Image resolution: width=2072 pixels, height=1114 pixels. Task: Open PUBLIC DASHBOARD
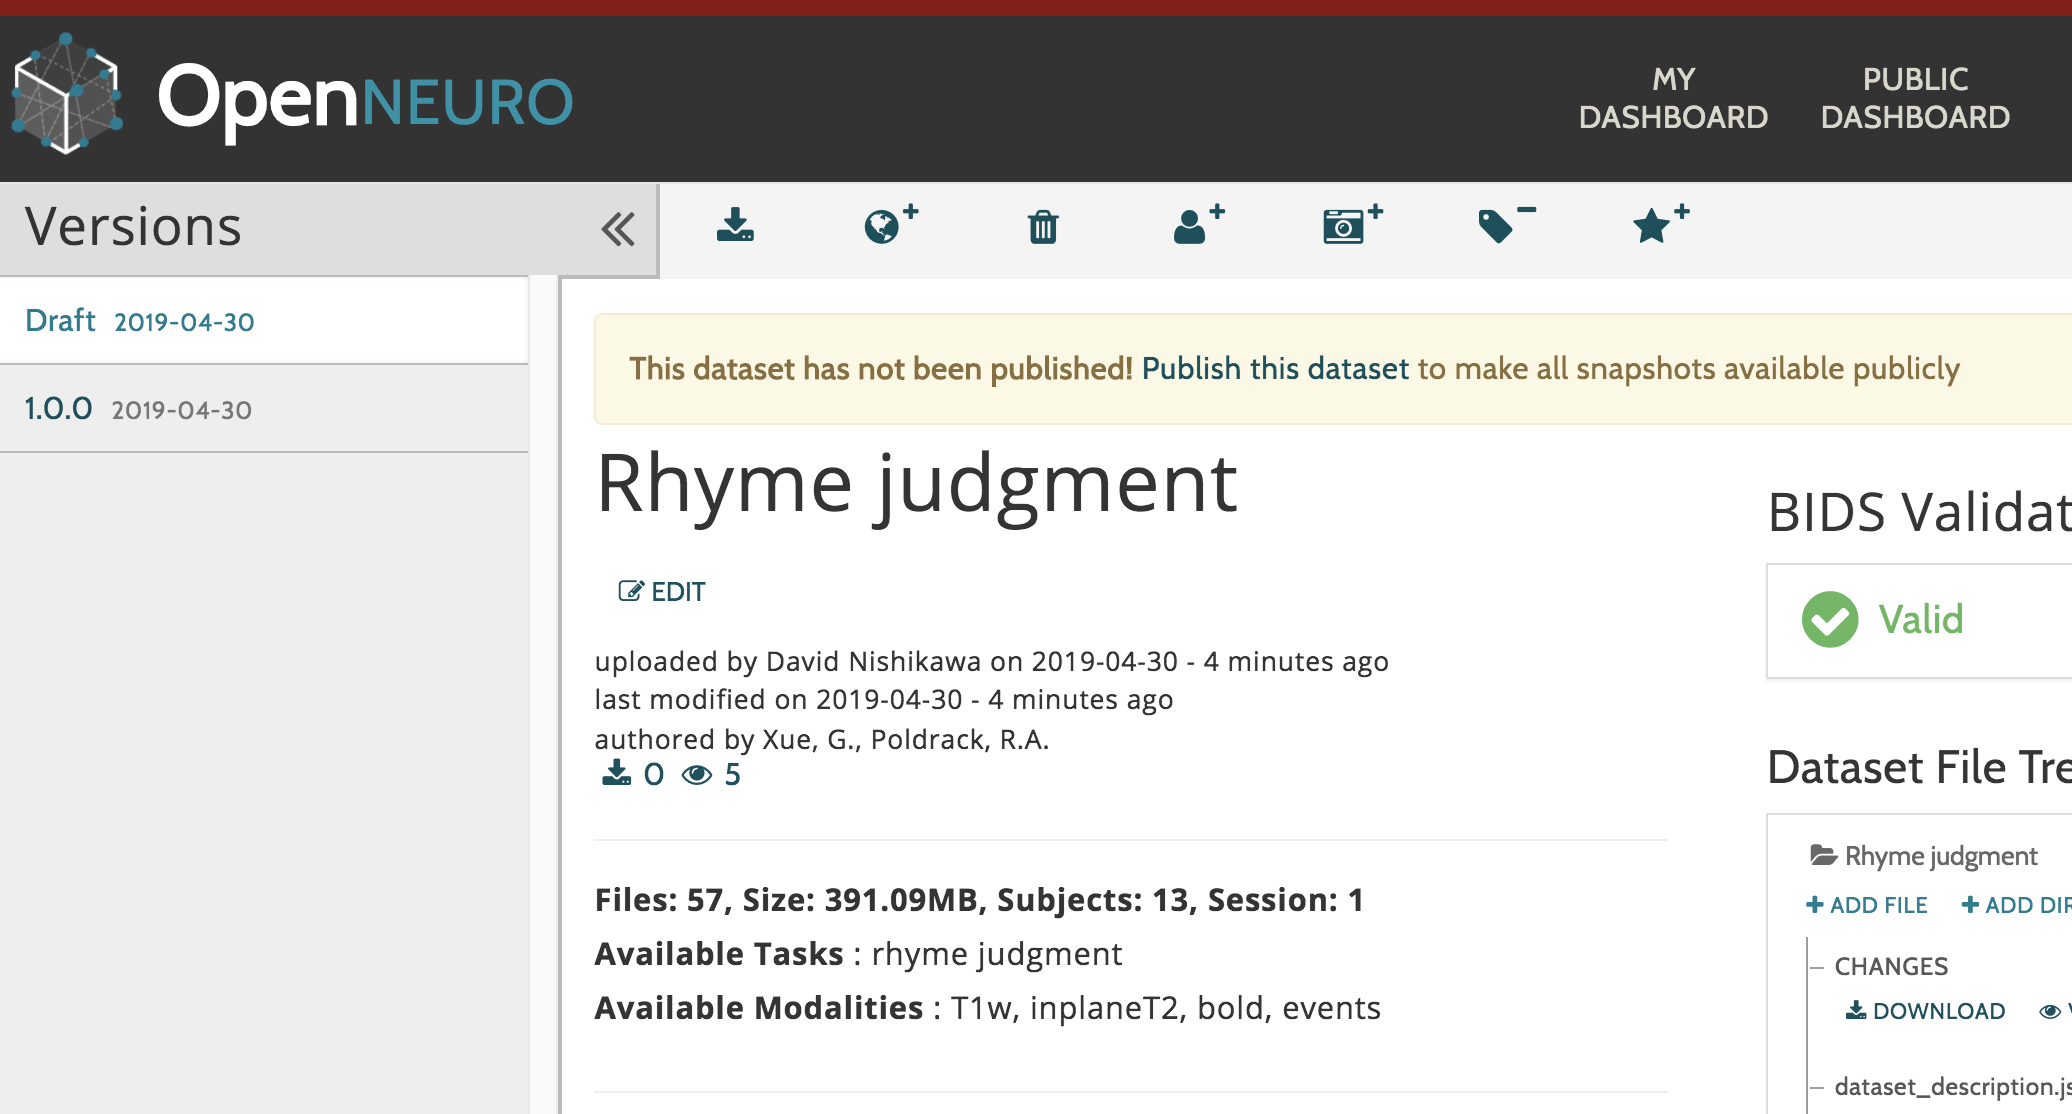pyautogui.click(x=1914, y=97)
